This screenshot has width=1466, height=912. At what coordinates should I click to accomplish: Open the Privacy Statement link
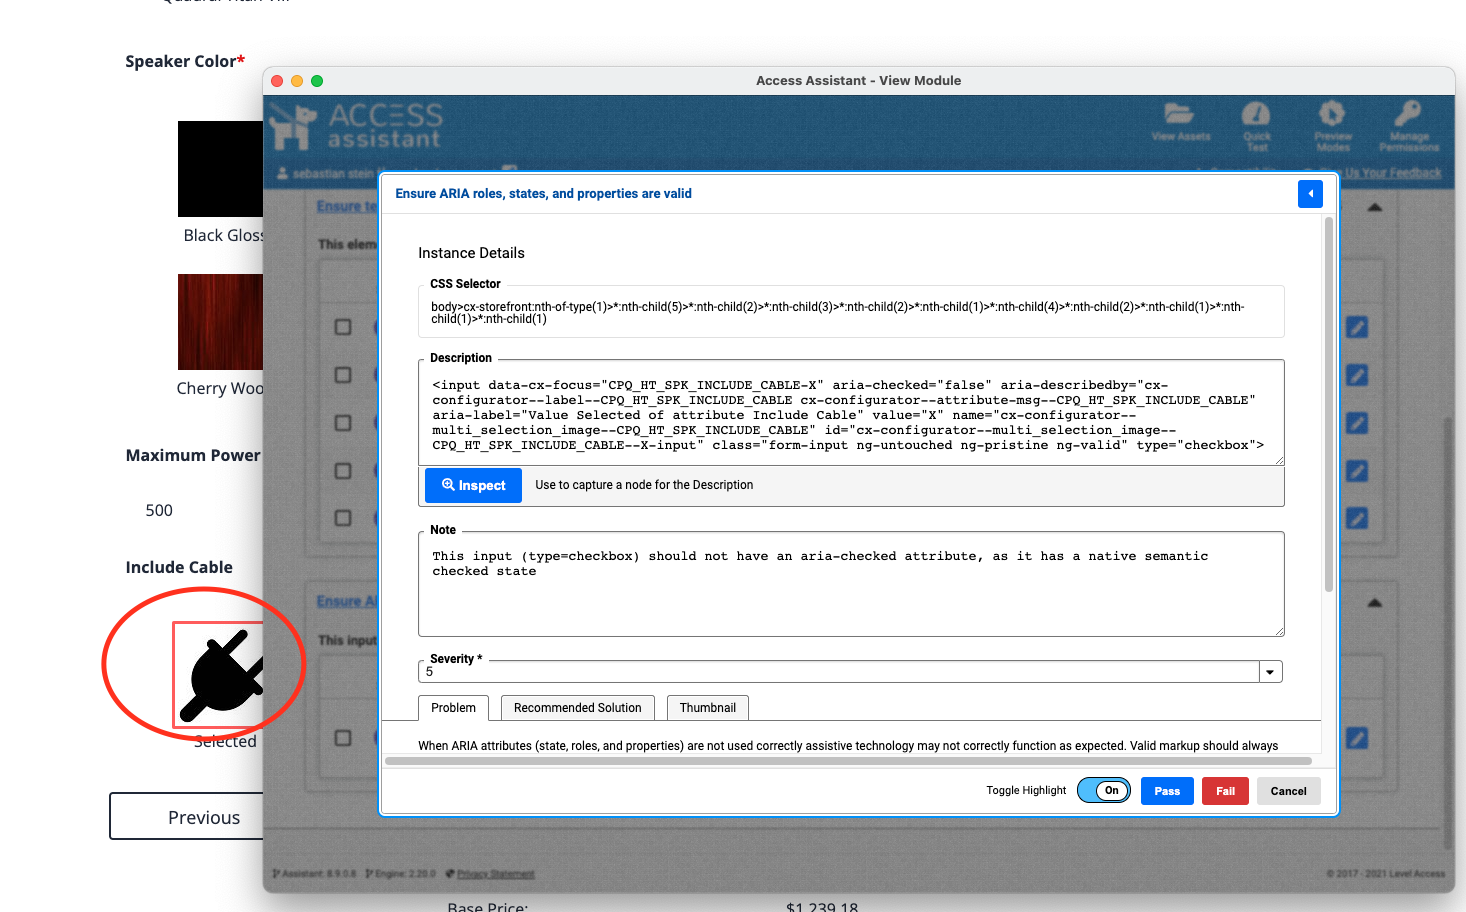click(x=494, y=873)
